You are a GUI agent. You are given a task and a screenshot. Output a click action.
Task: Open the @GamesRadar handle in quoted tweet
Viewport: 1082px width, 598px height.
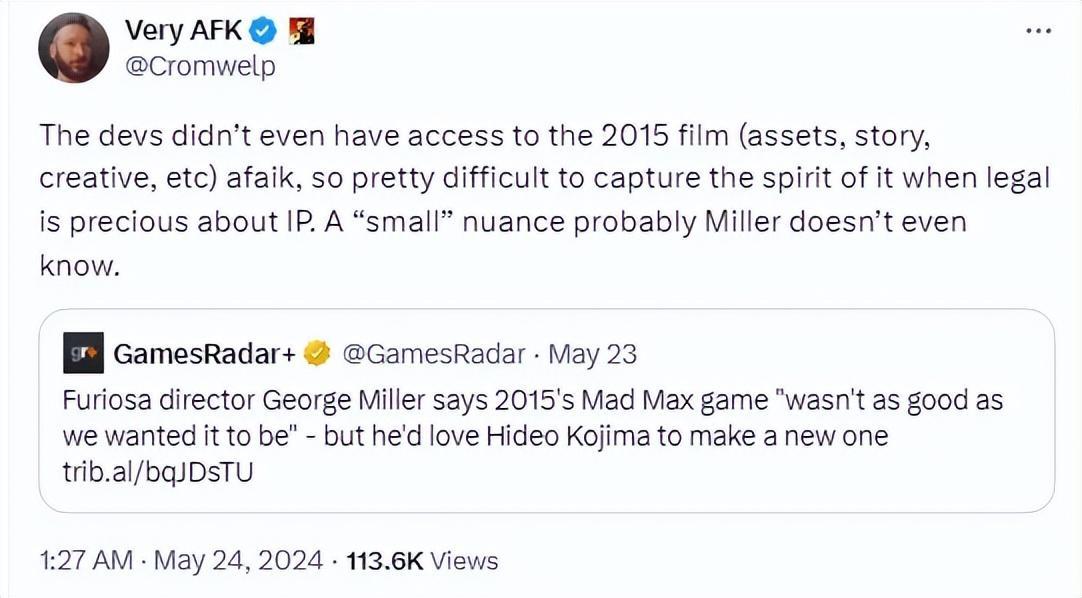click(434, 354)
